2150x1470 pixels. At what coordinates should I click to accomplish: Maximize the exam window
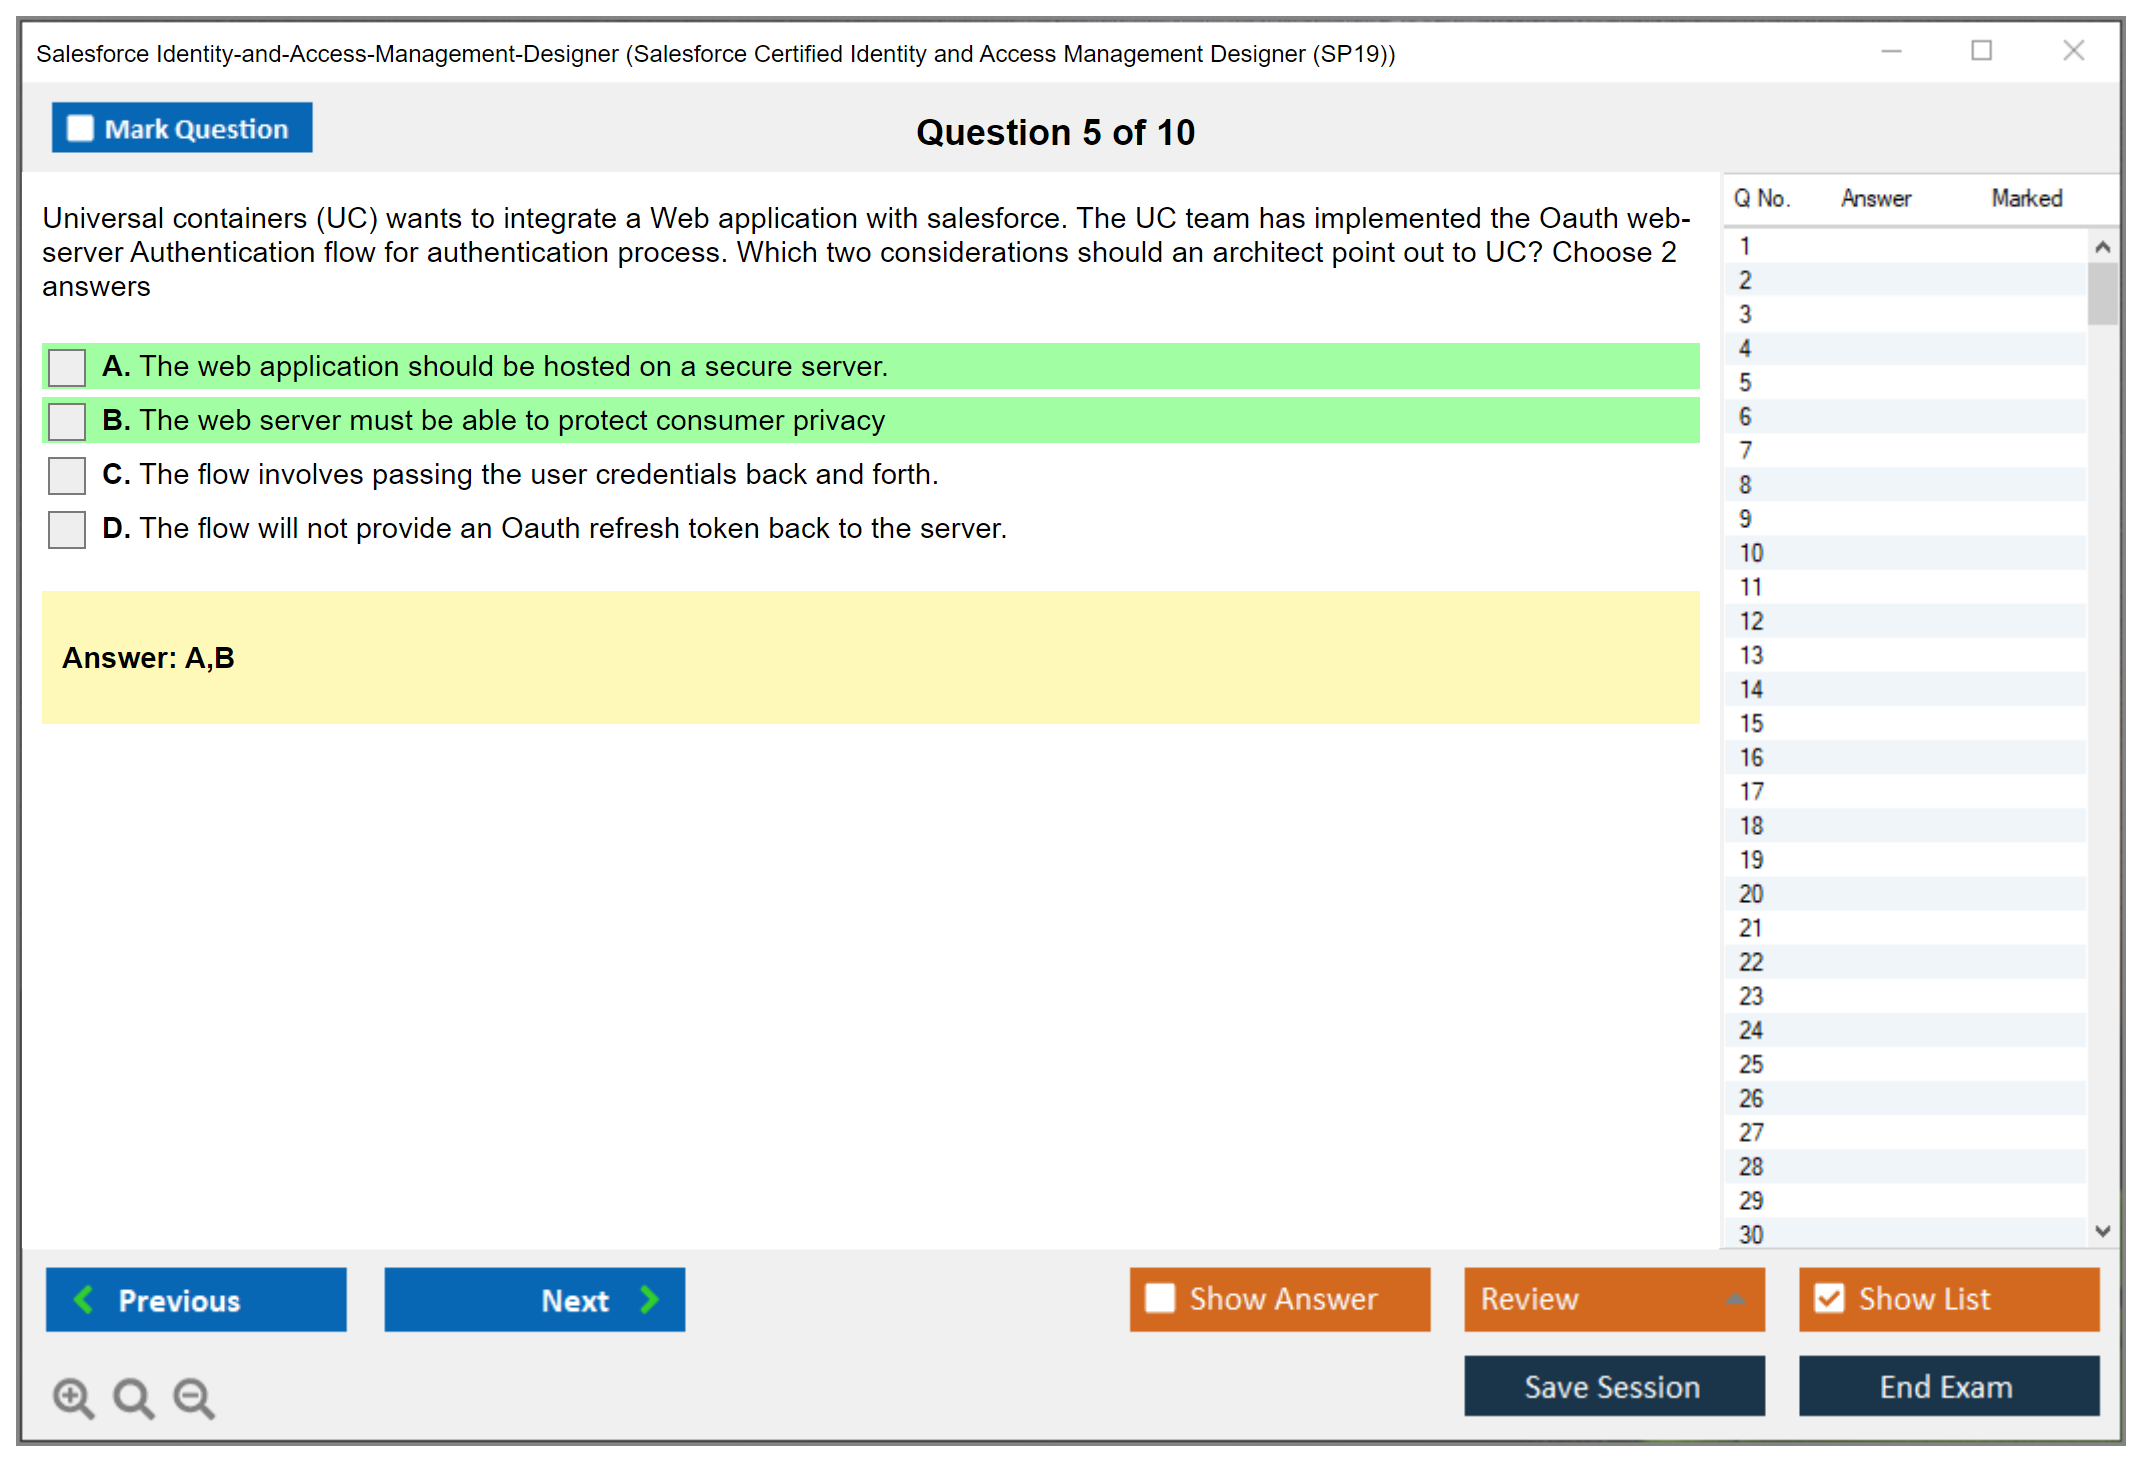pyautogui.click(x=1981, y=51)
